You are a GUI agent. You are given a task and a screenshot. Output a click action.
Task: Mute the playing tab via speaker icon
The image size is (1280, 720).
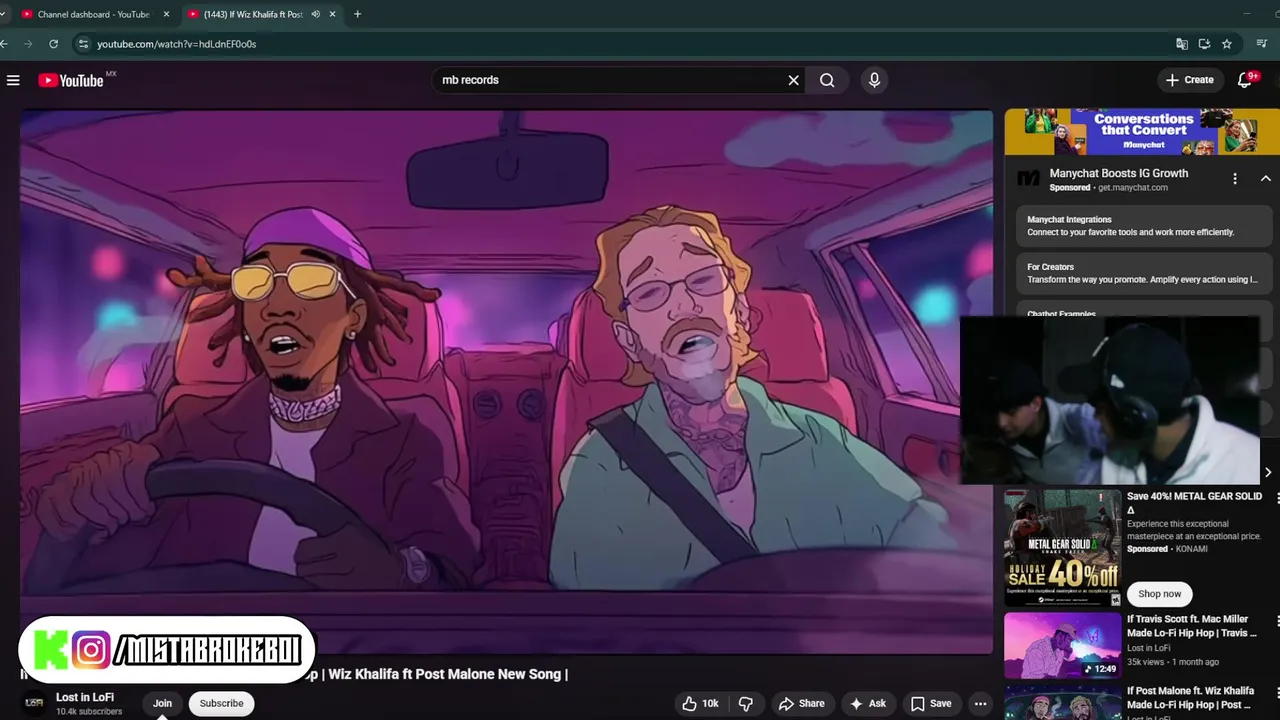pos(315,14)
